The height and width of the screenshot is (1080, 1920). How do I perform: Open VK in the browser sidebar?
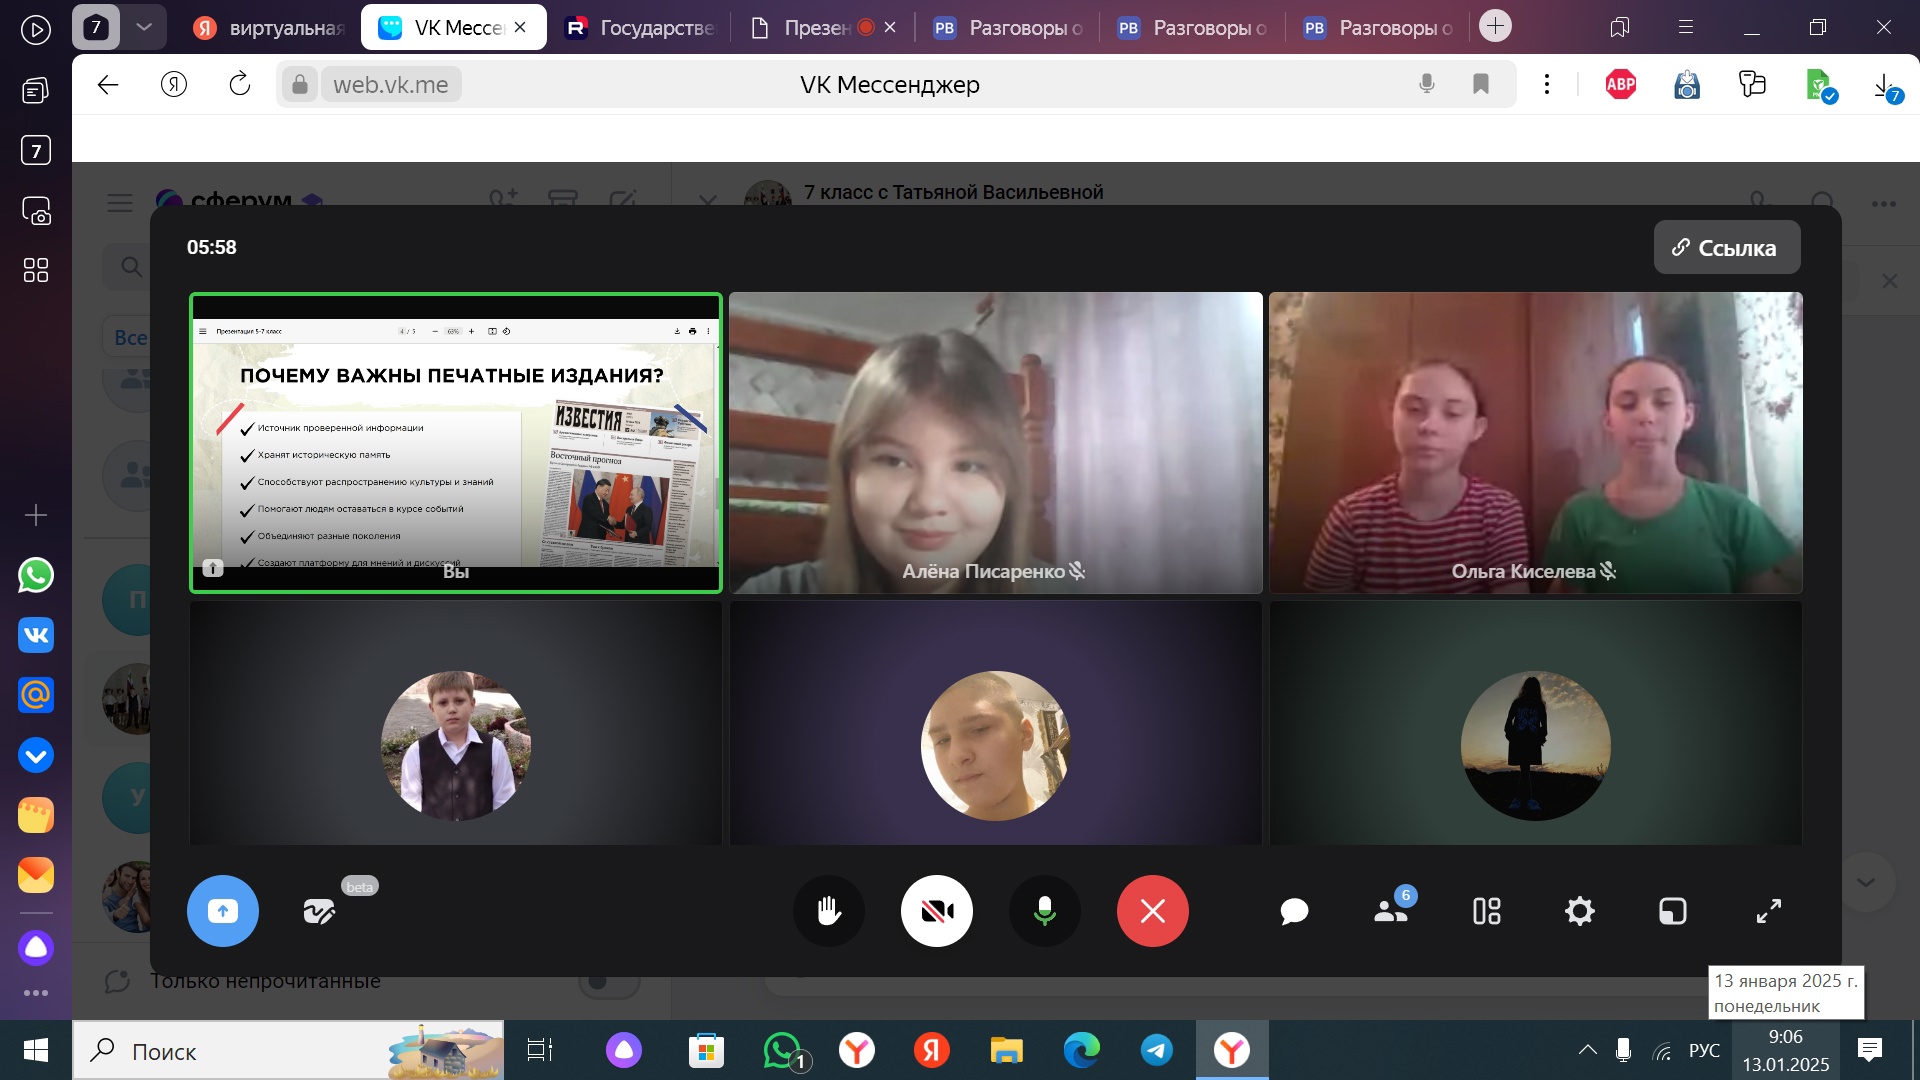point(36,635)
